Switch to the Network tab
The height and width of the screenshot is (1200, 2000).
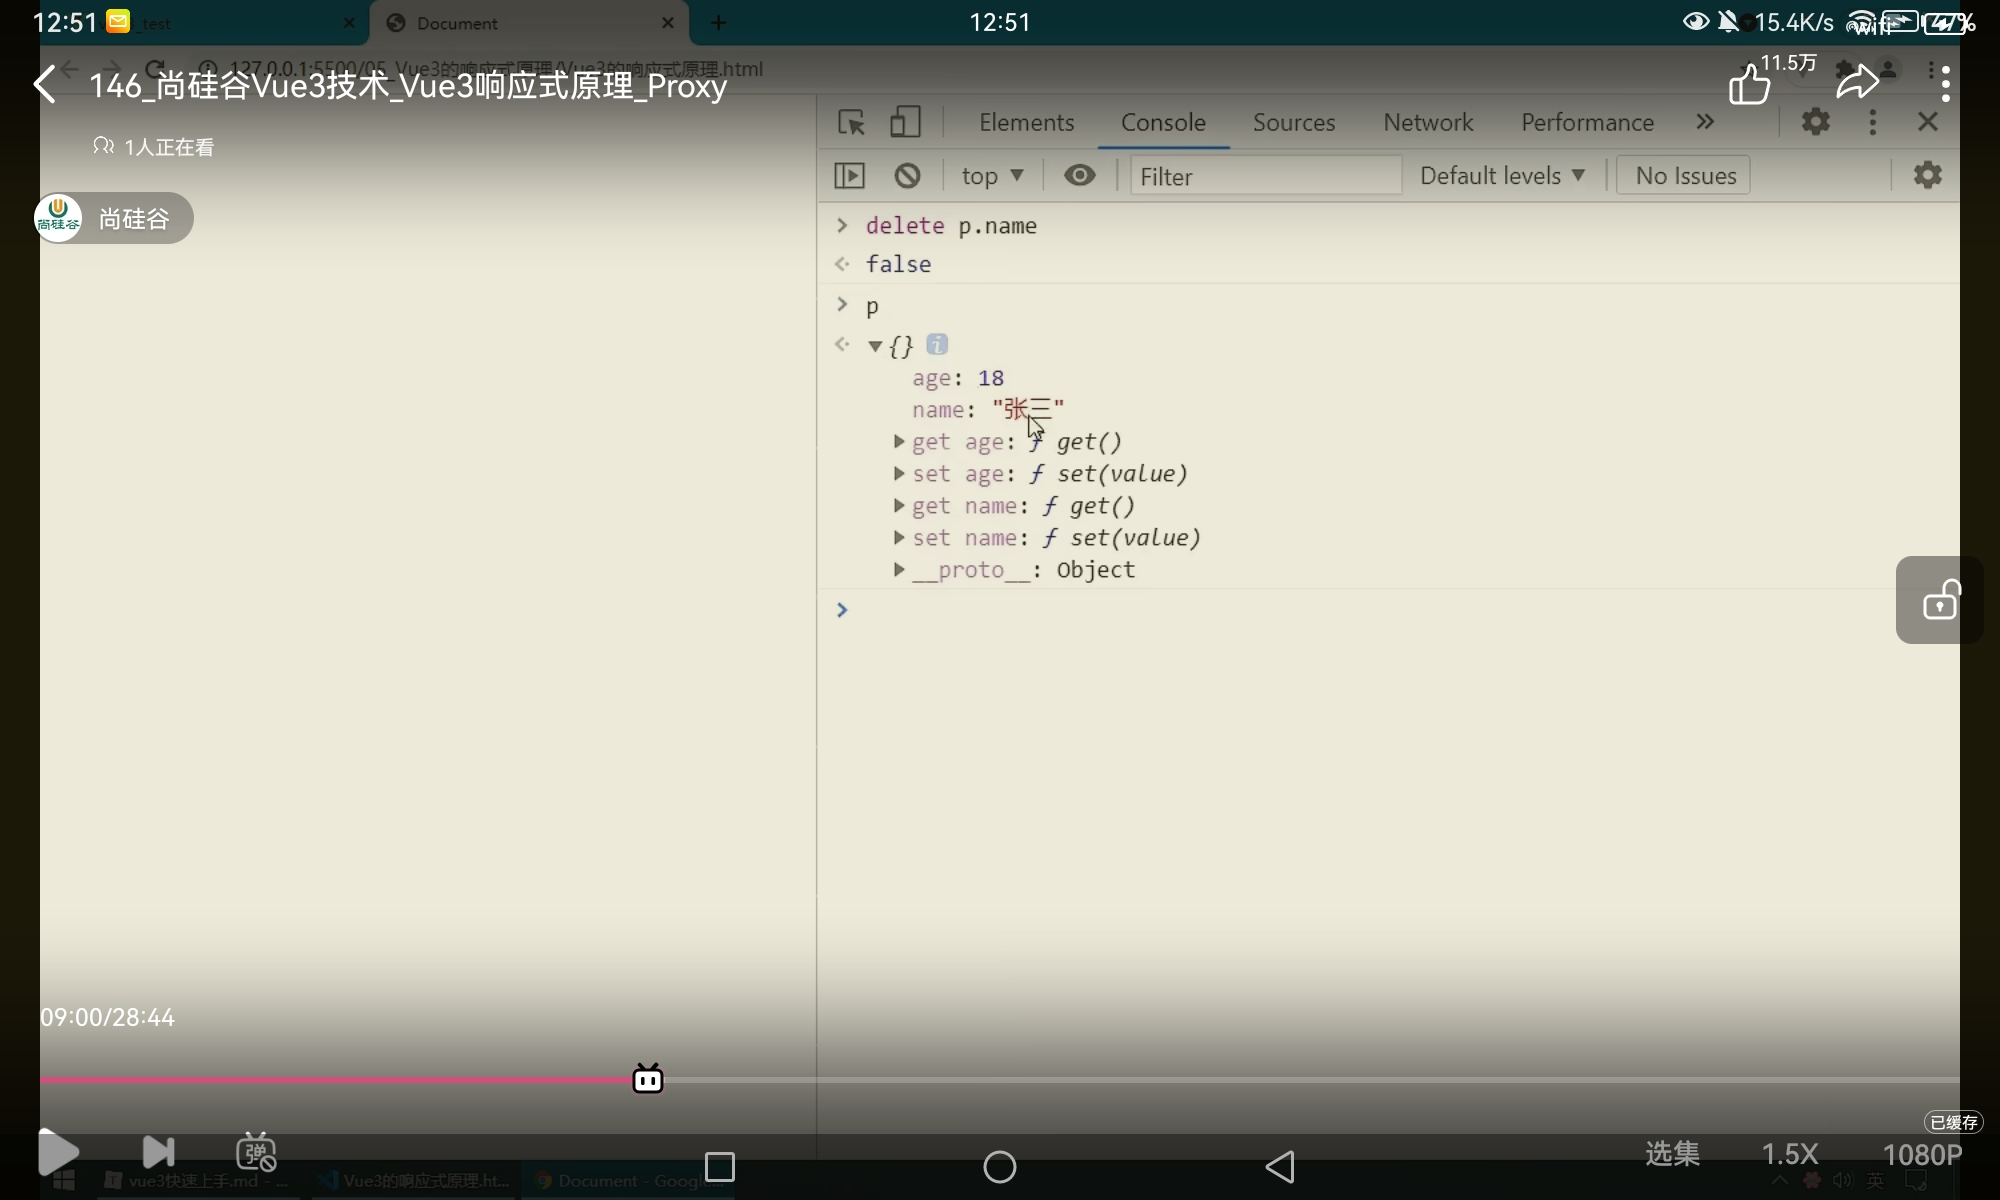(x=1427, y=122)
